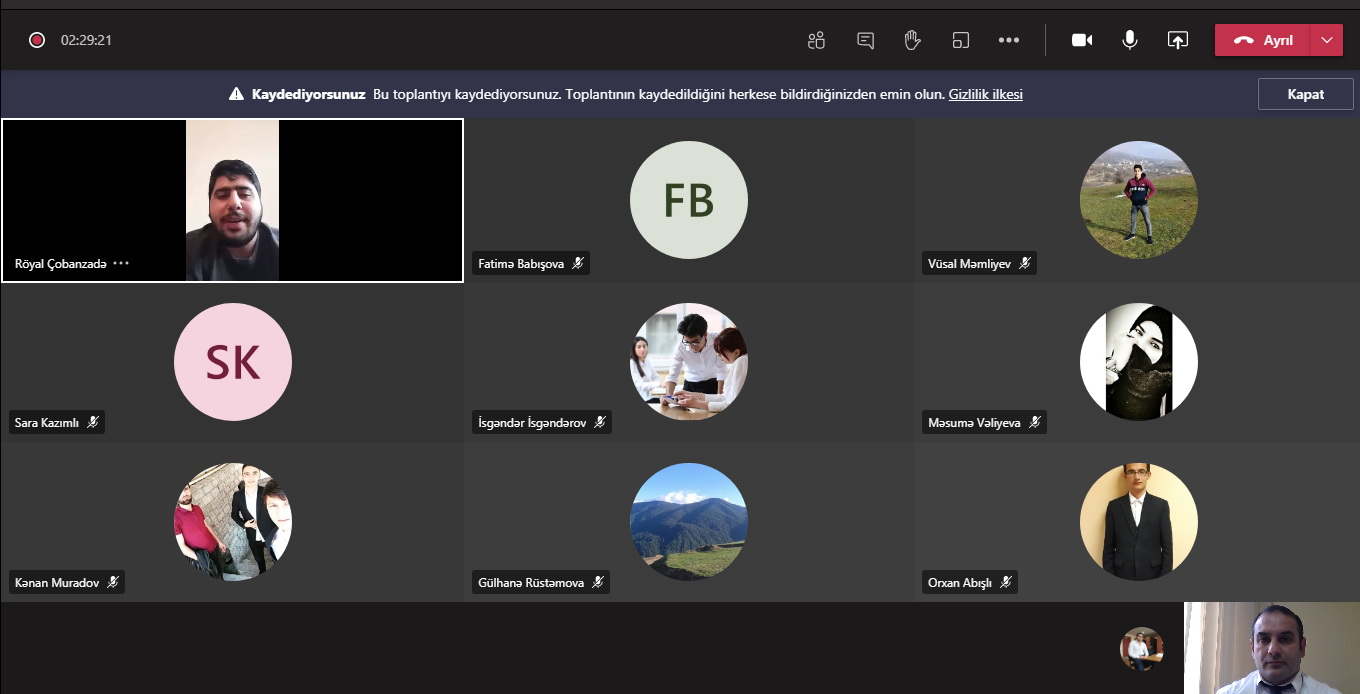Click Məsumə Vəliyeva's profile photo
Image resolution: width=1360 pixels, height=694 pixels.
click(1139, 361)
